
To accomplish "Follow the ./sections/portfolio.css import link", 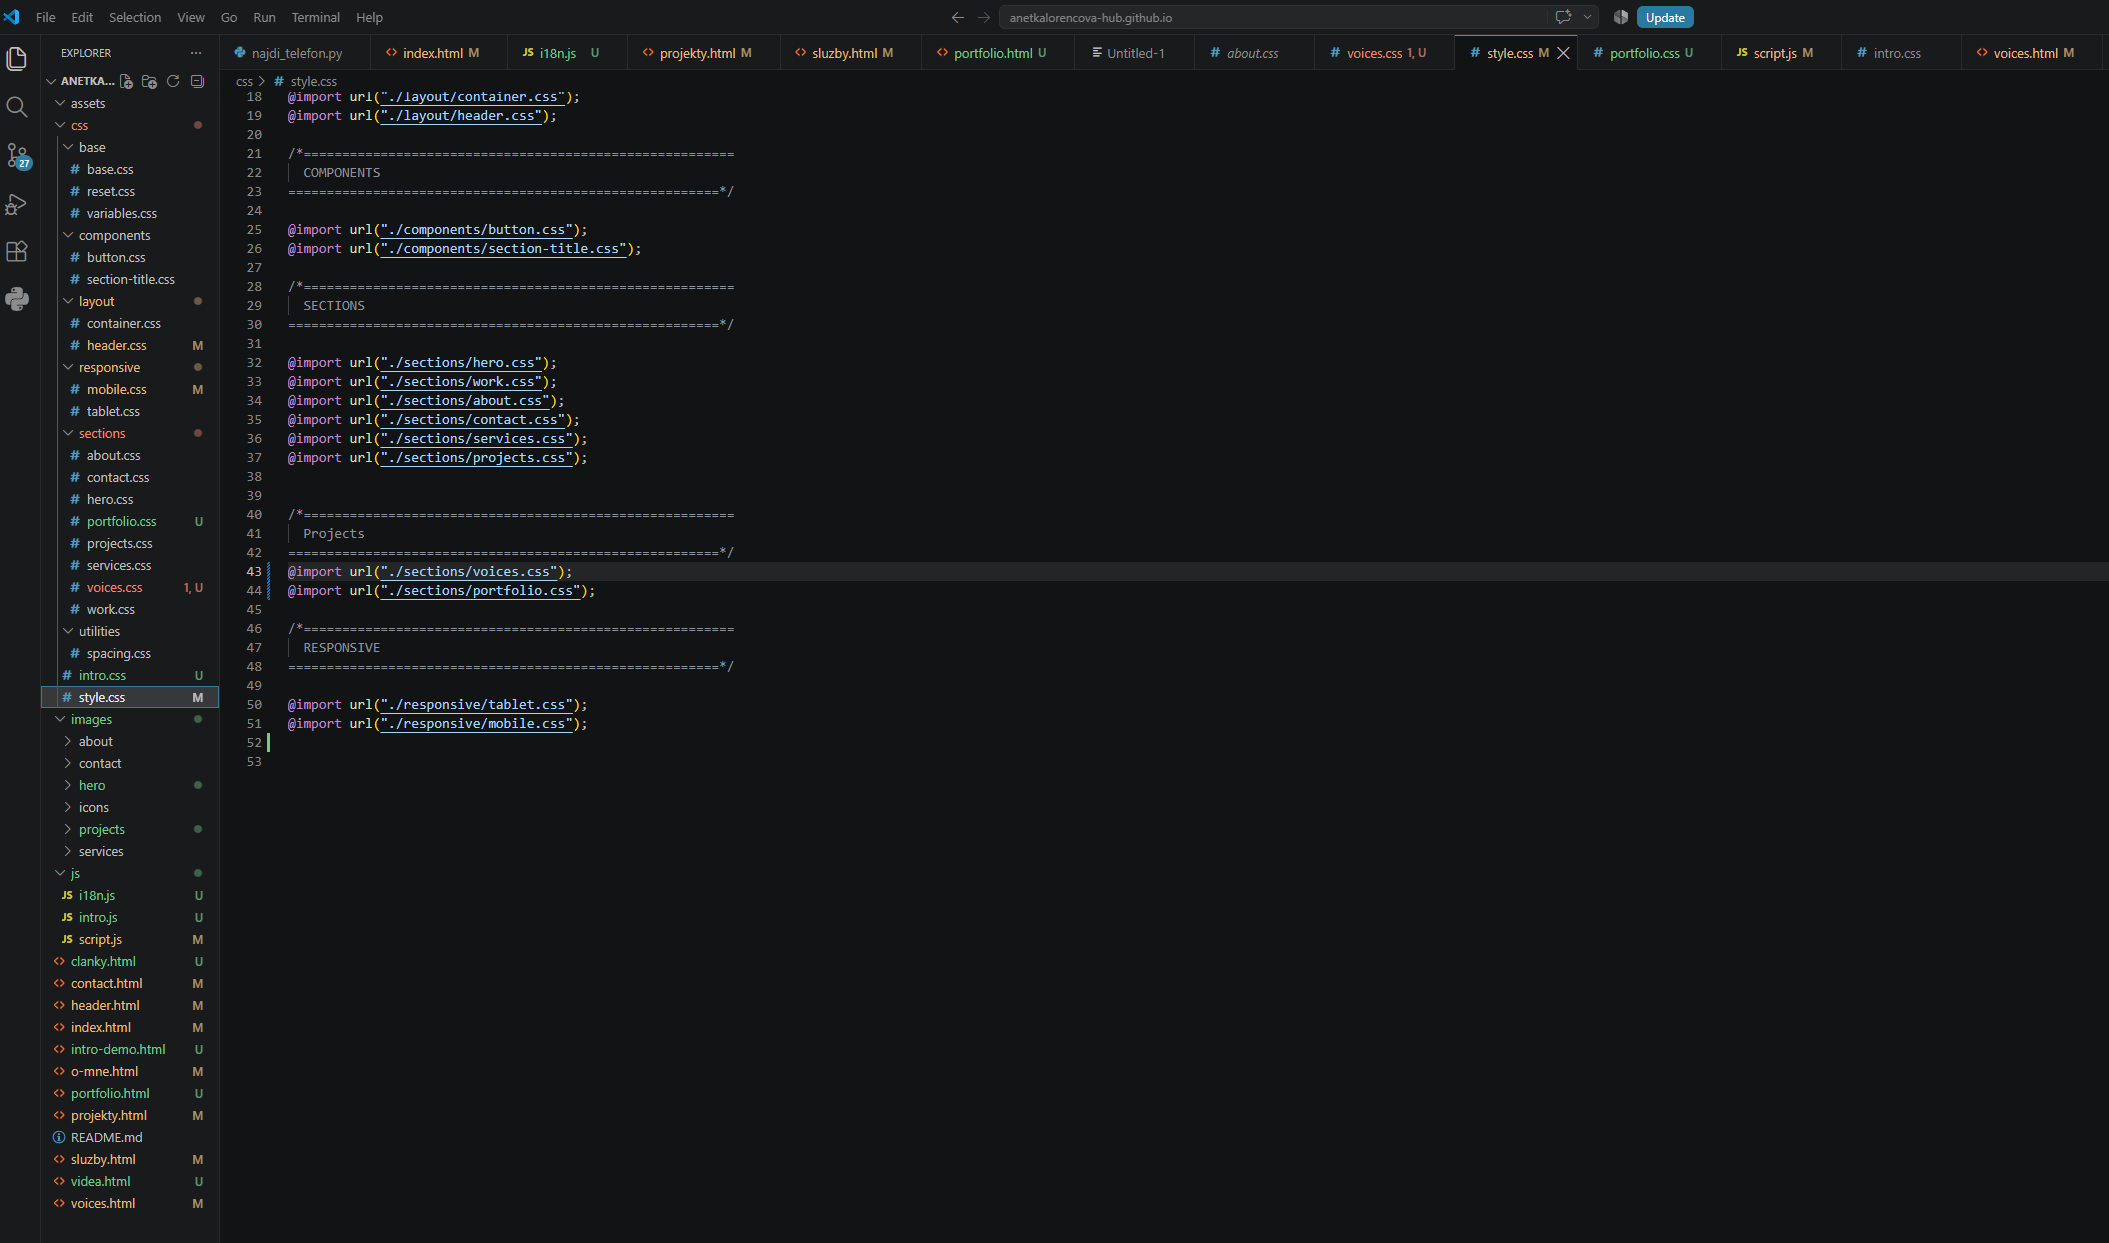I will [480, 591].
